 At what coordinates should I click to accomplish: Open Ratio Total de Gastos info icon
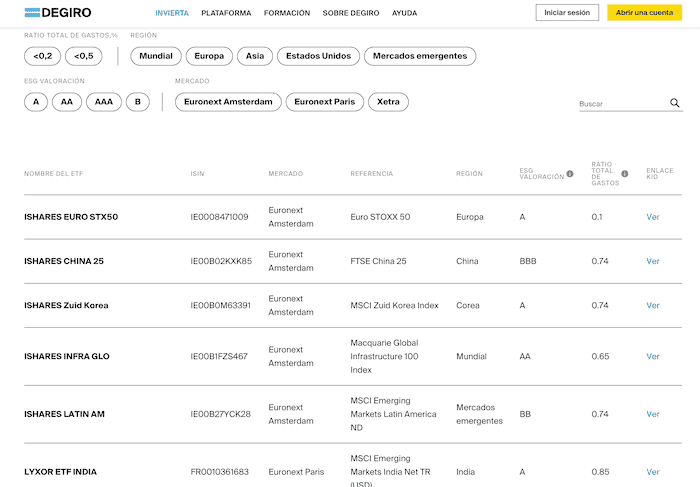(x=625, y=174)
